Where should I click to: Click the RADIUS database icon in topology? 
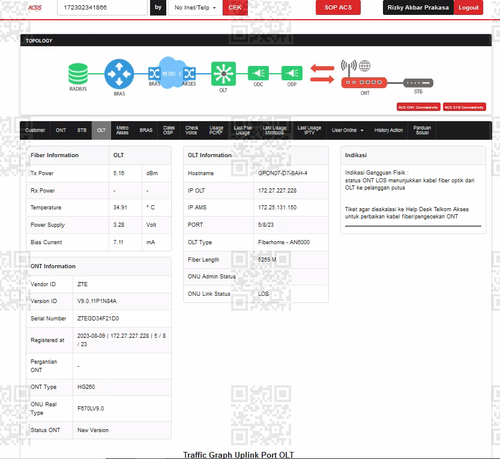coord(78,74)
